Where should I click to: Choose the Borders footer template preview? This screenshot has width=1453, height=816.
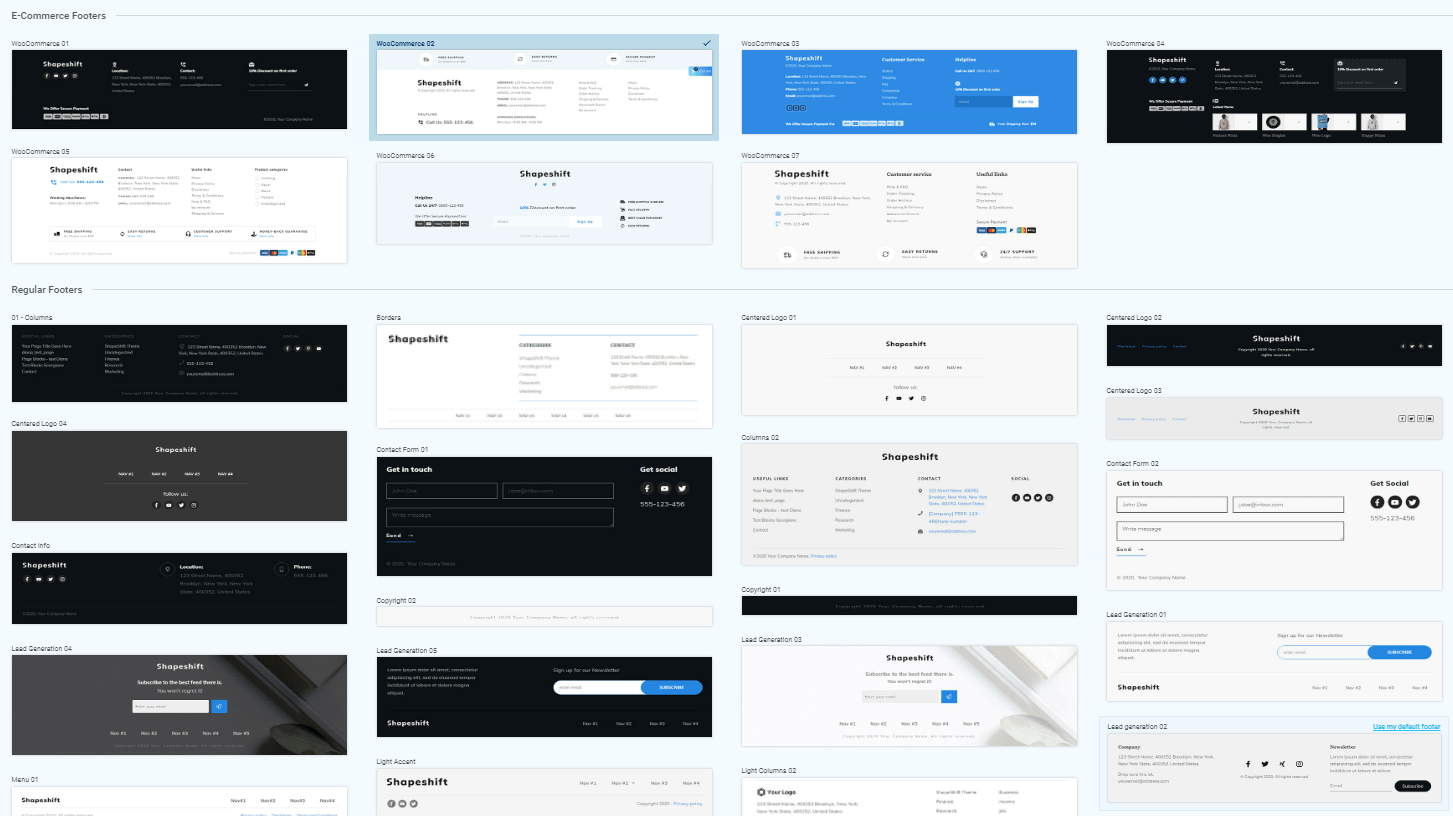544,377
